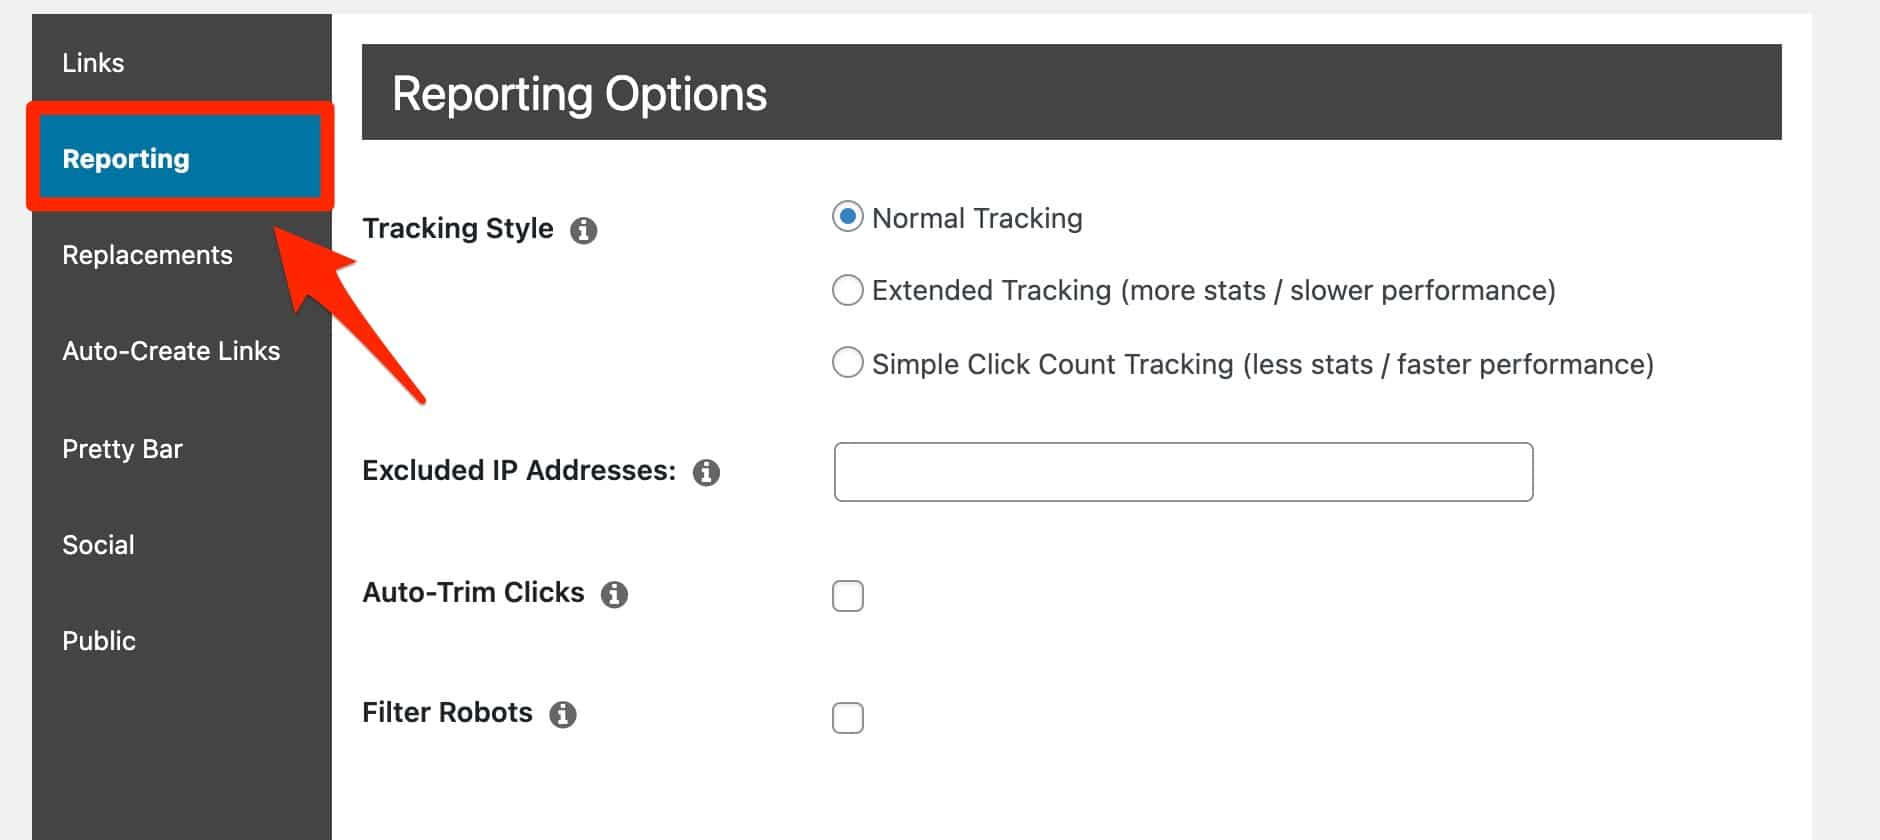This screenshot has height=840, width=1880.
Task: Go to the Pretty Bar settings
Action: point(122,448)
